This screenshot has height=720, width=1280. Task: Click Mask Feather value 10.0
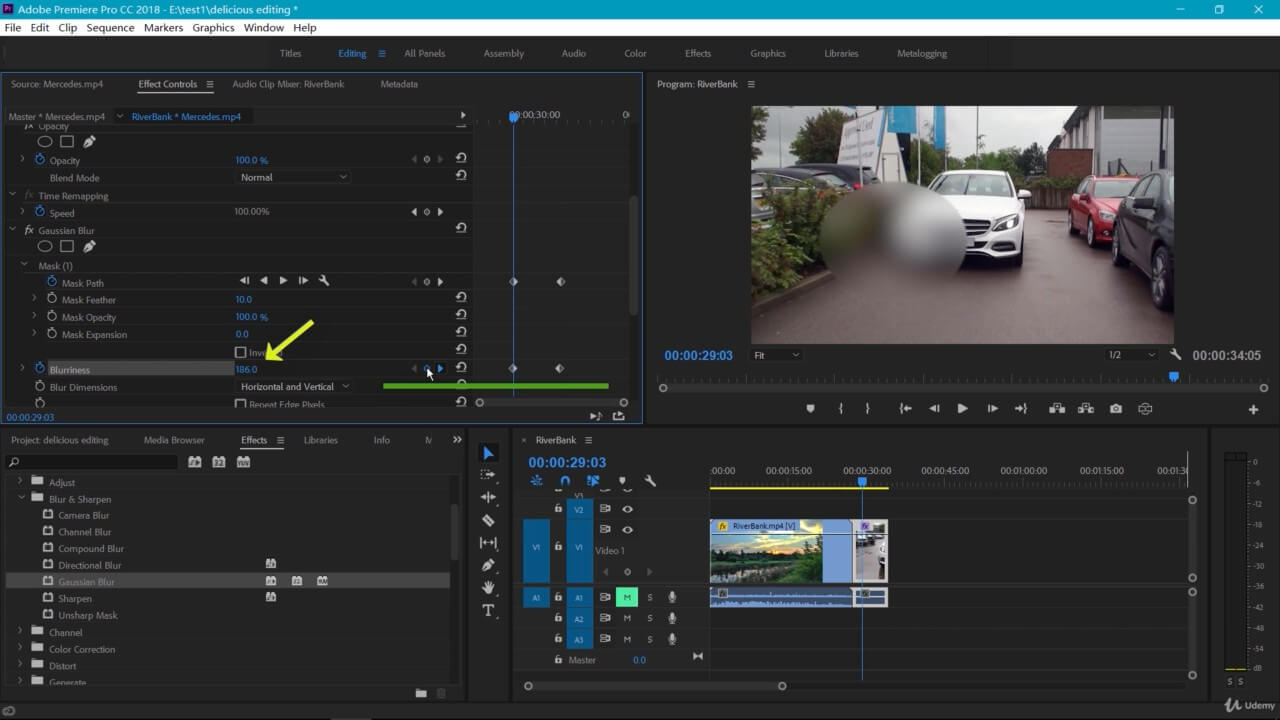click(243, 299)
